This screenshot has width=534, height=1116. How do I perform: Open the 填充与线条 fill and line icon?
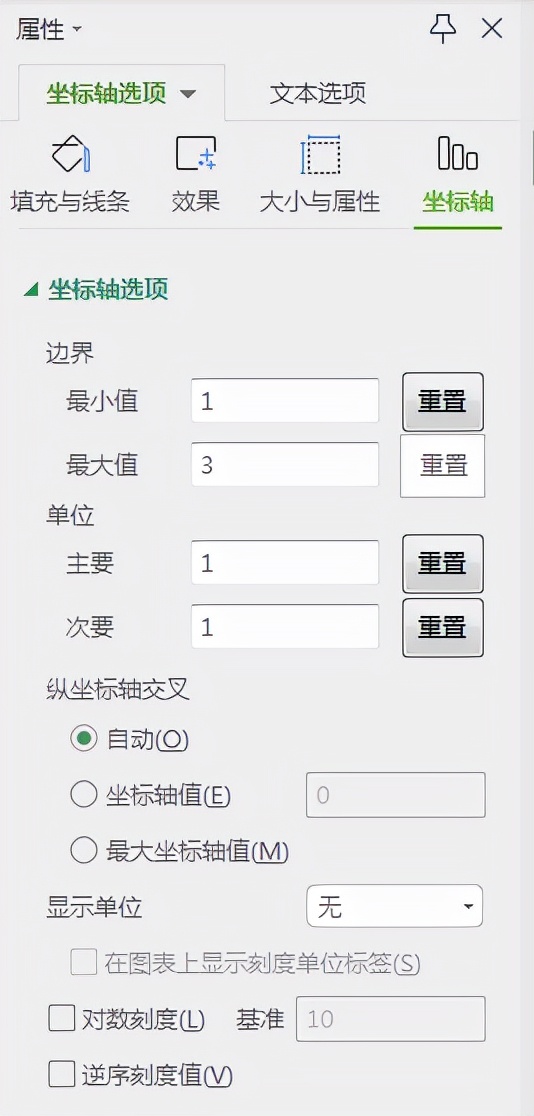[x=70, y=153]
